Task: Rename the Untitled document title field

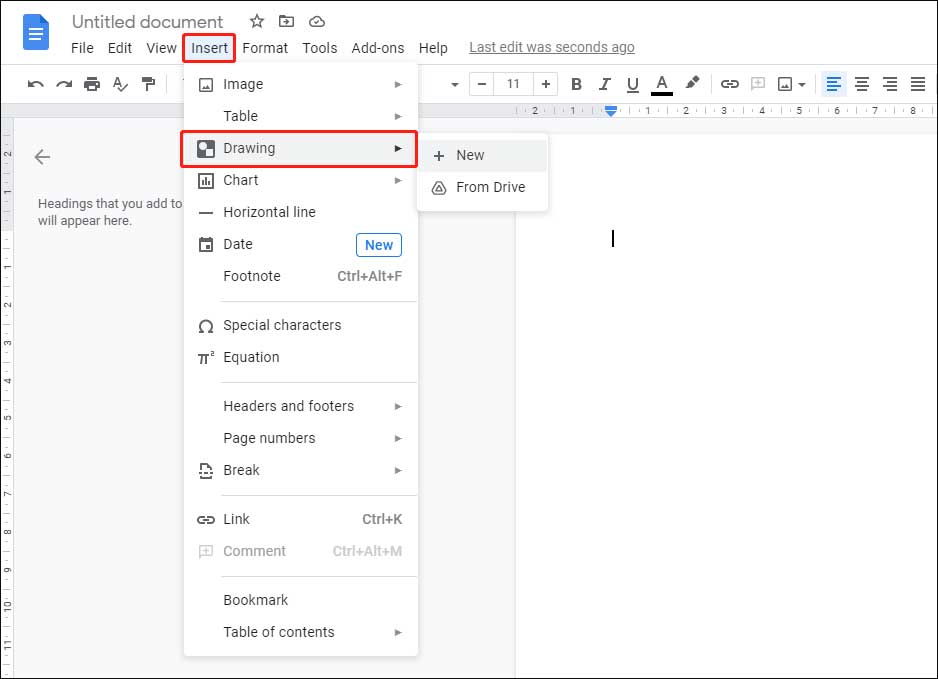Action: [x=147, y=21]
